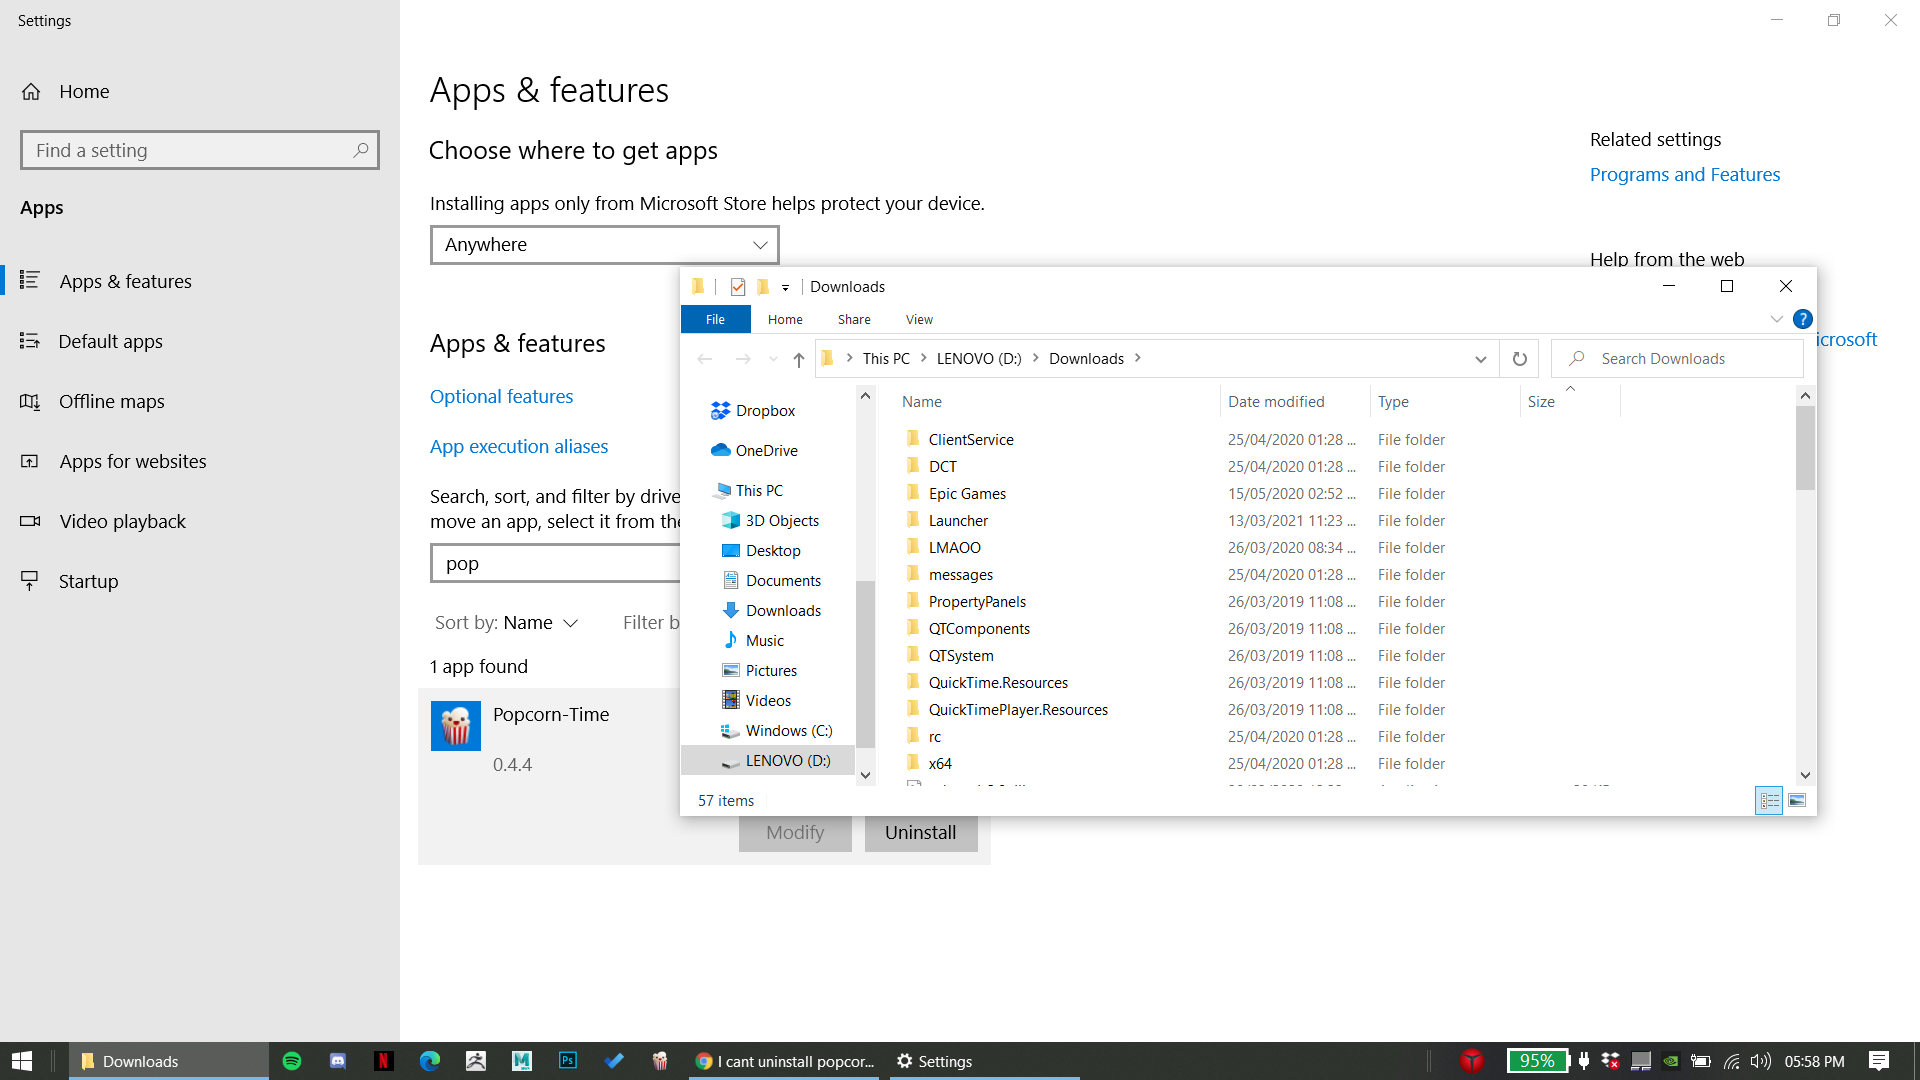
Task: Open Programs and Features
Action: (1685, 174)
